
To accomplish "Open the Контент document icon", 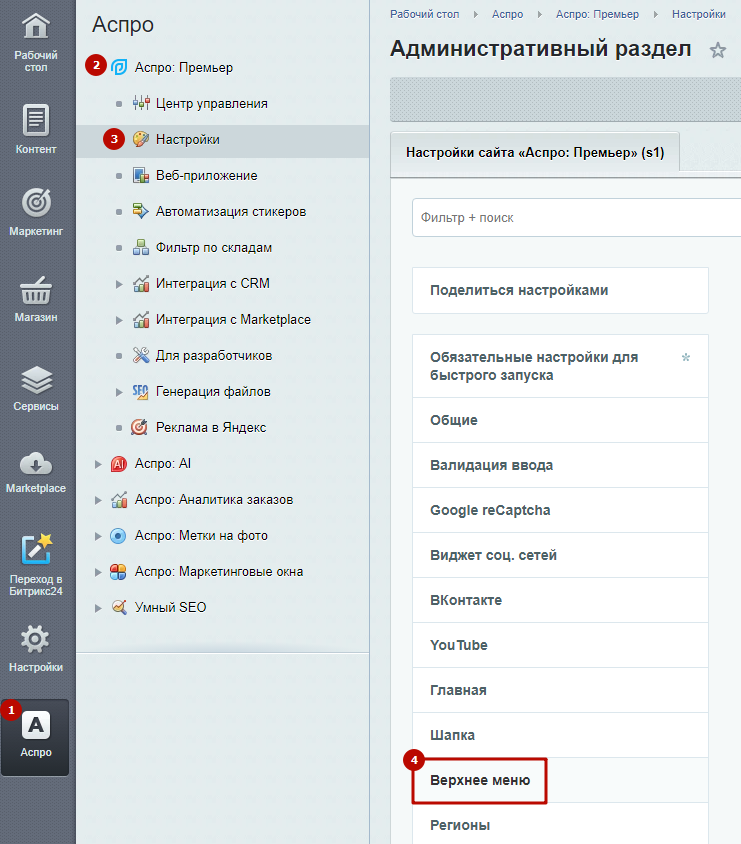I will pos(36,119).
